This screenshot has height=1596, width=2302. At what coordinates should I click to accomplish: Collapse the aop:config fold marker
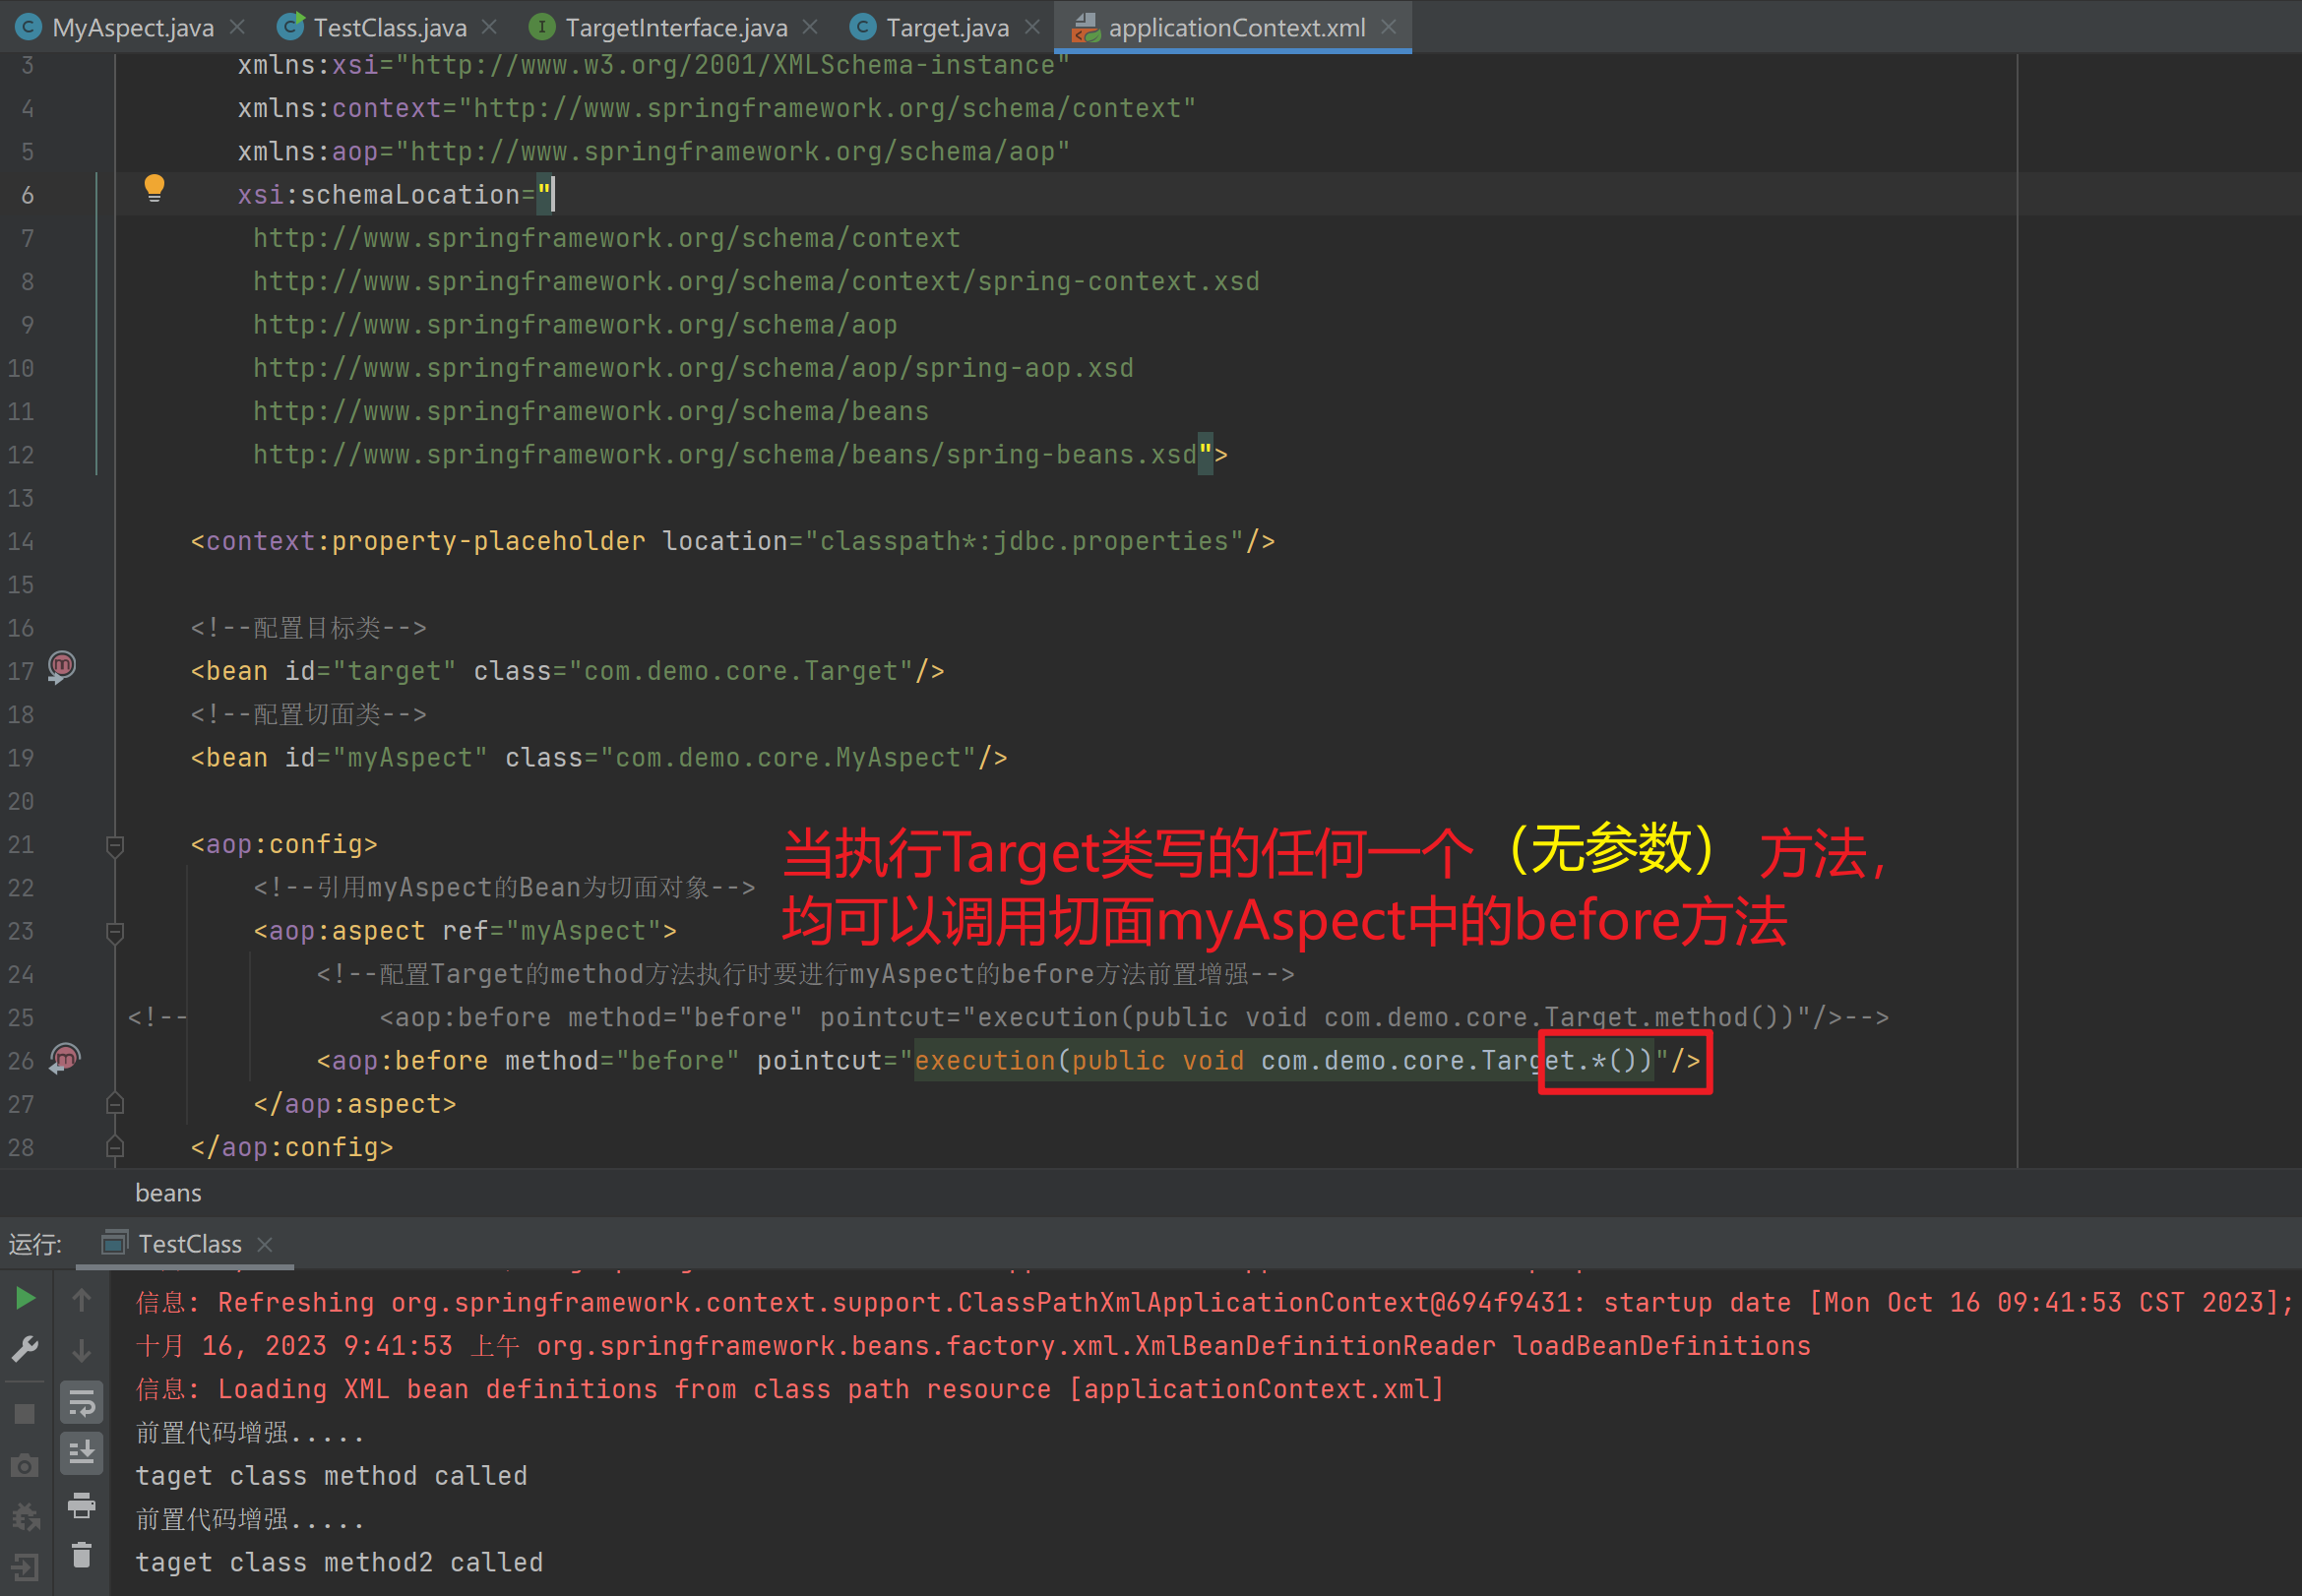tap(115, 846)
